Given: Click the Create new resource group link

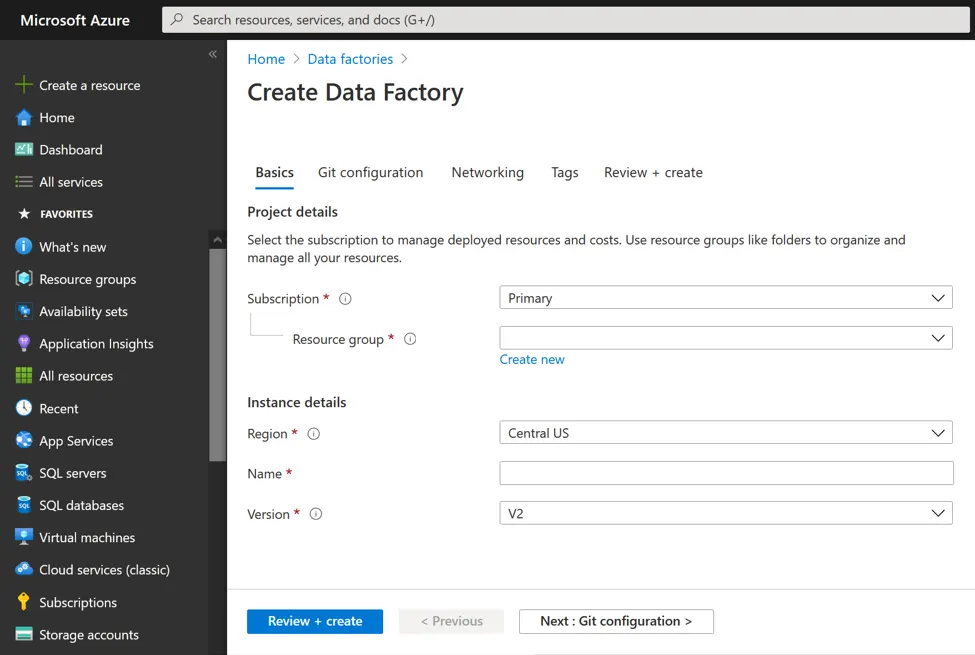Looking at the screenshot, I should pos(532,360).
